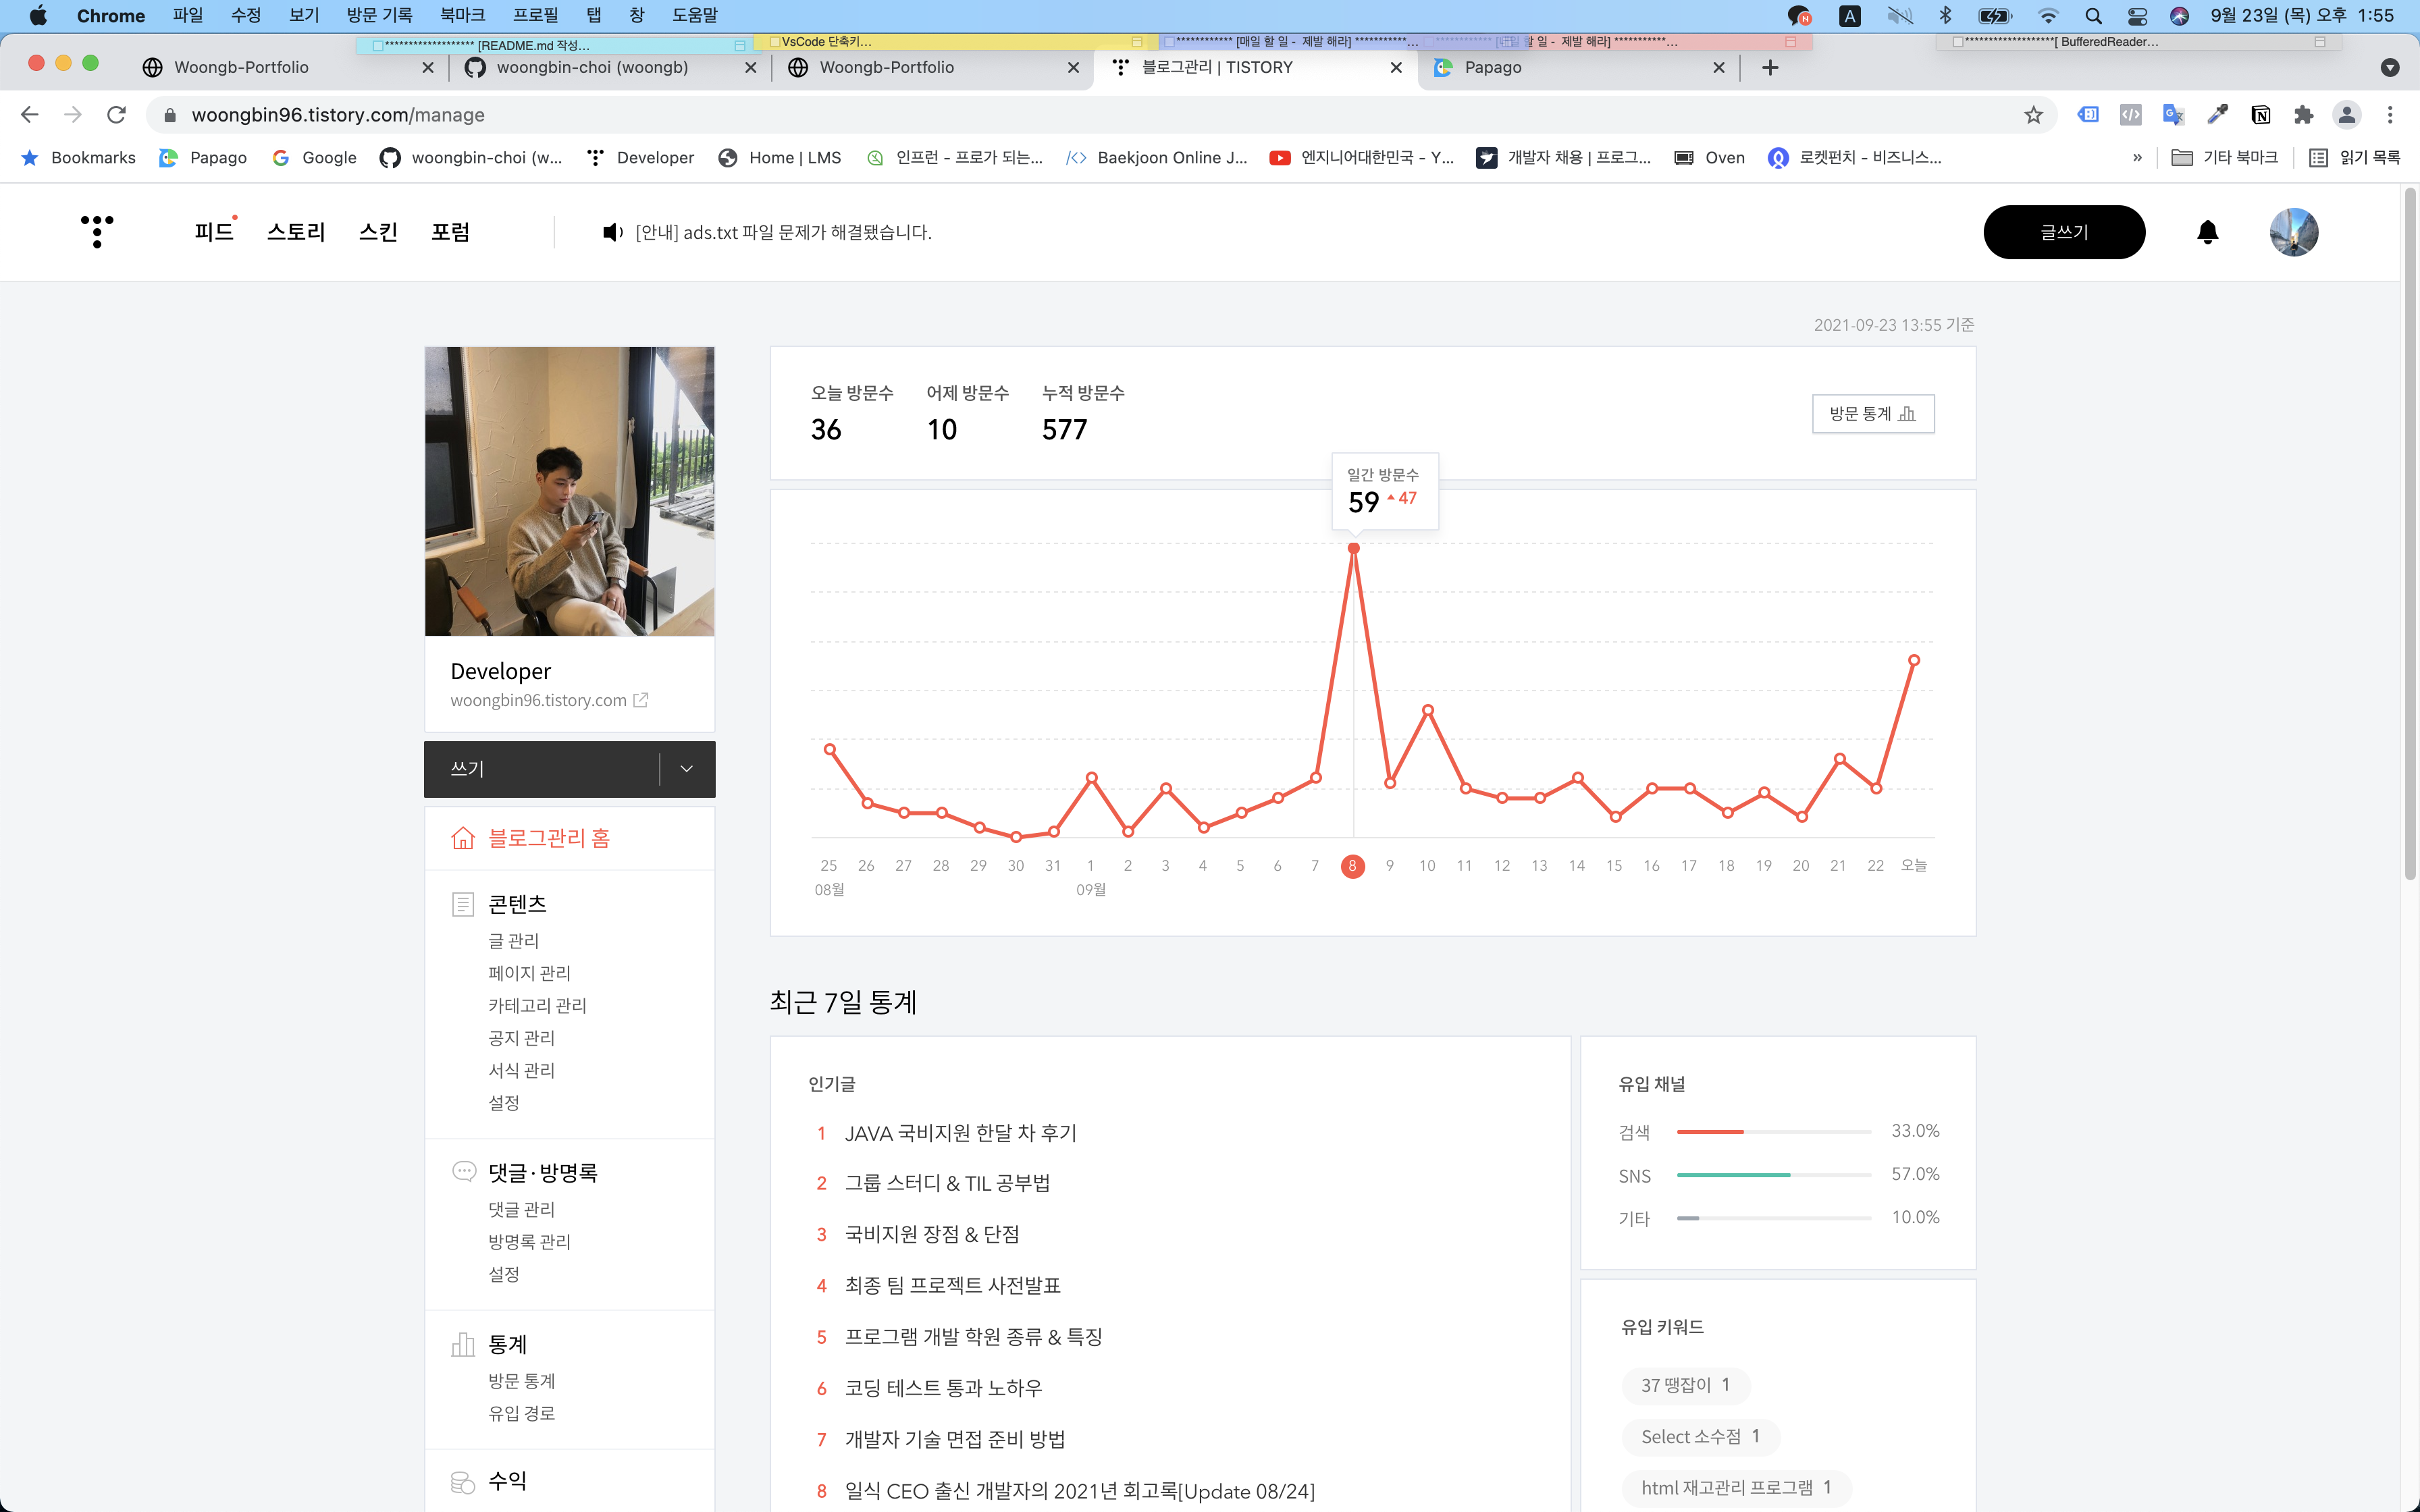Click the 글쓰기 write button

[x=2064, y=231]
